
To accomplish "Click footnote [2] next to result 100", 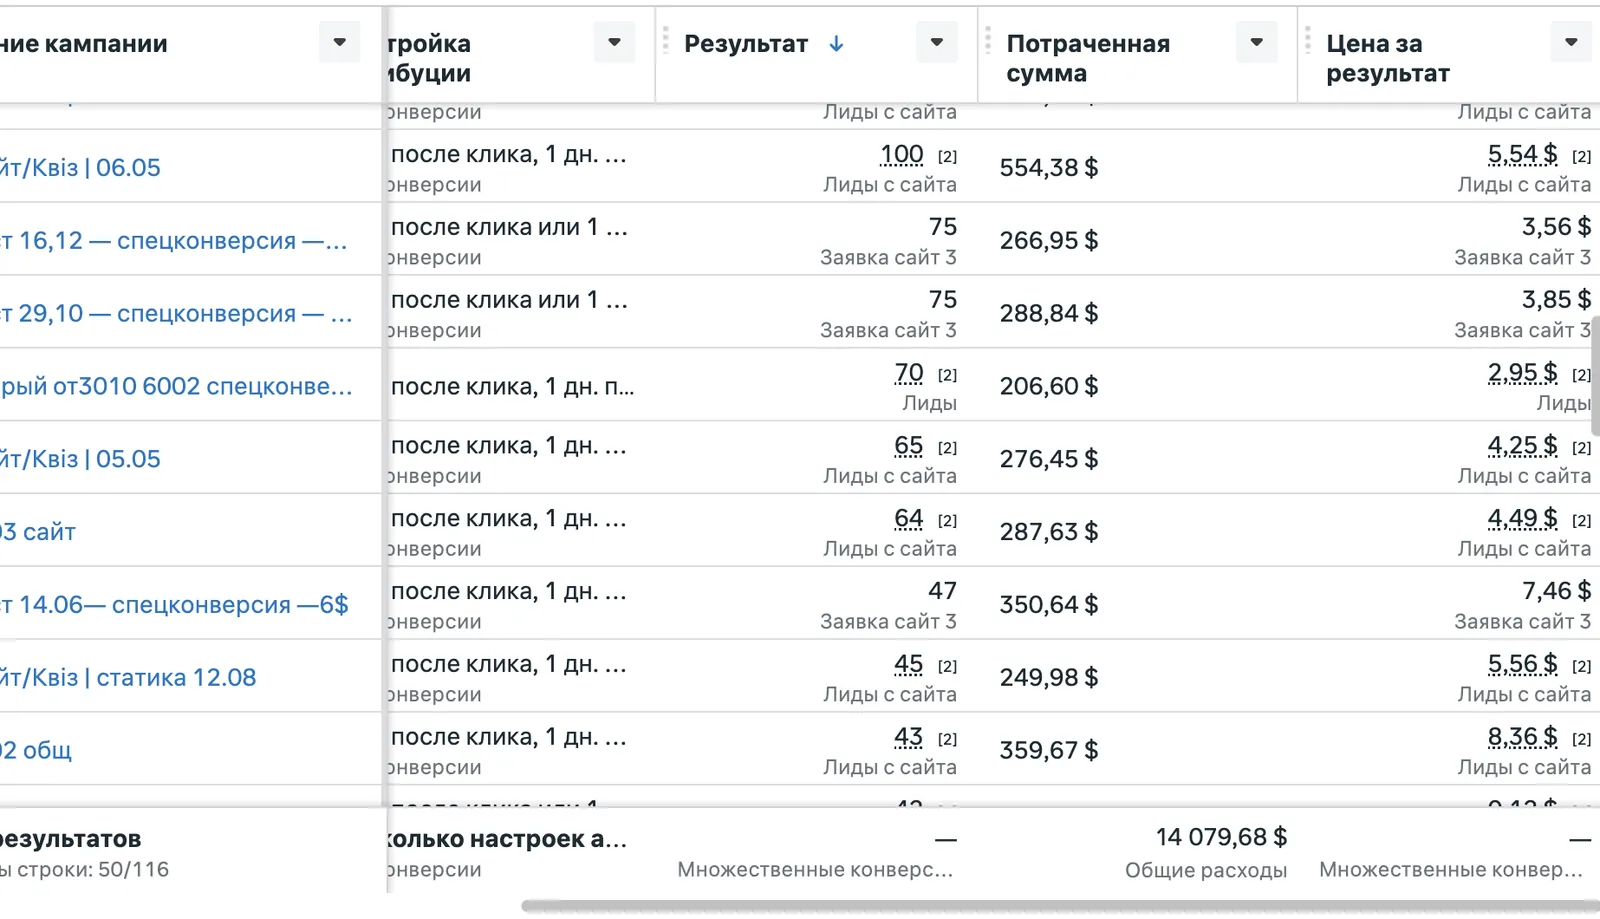I will click(x=947, y=156).
